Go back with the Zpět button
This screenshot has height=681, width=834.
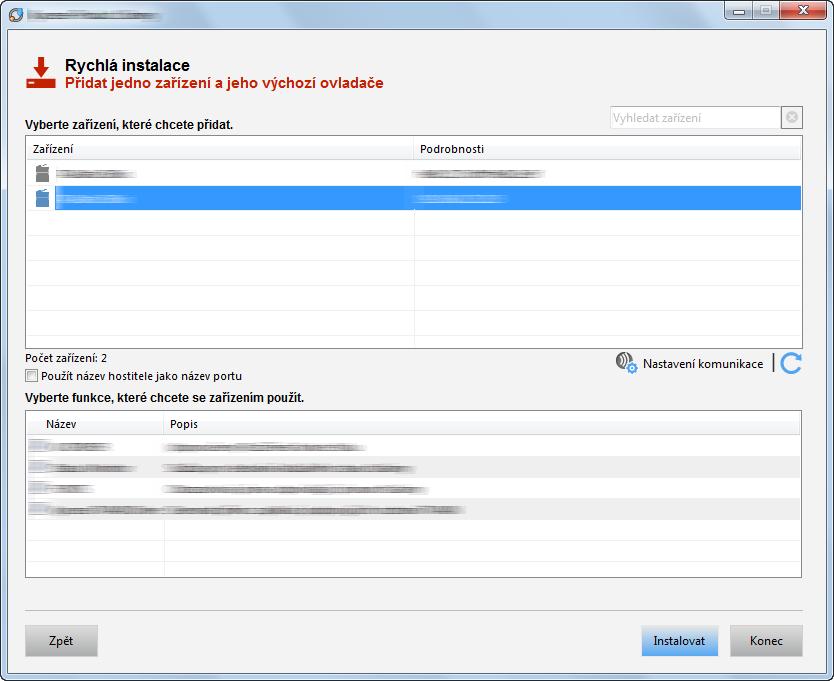pyautogui.click(x=61, y=641)
